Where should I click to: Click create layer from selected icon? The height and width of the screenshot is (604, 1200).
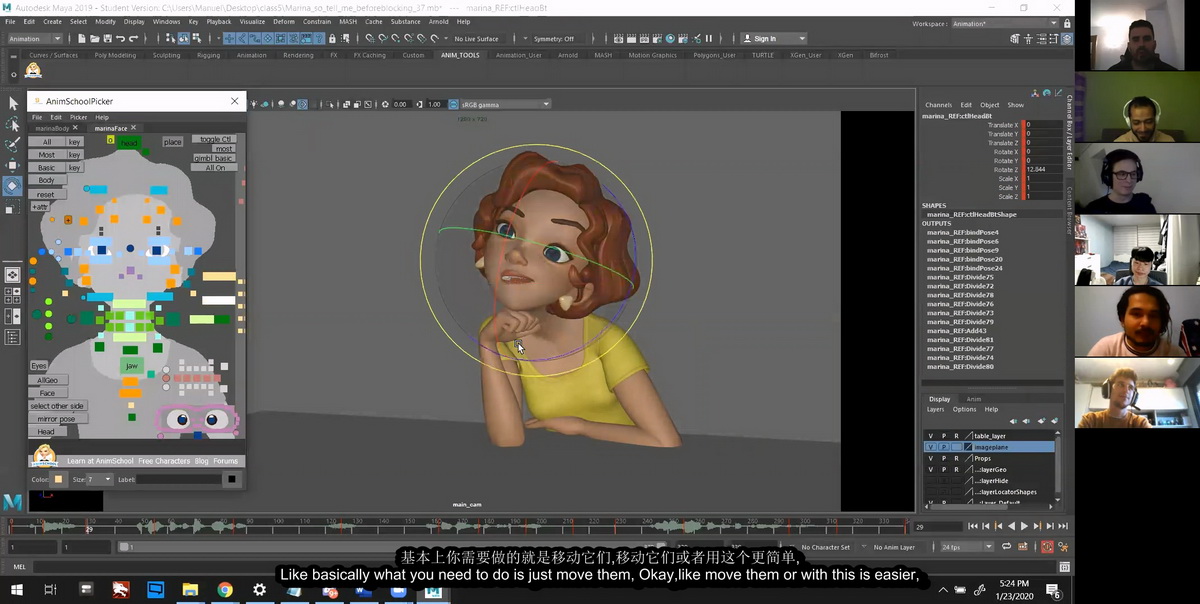click(1052, 421)
